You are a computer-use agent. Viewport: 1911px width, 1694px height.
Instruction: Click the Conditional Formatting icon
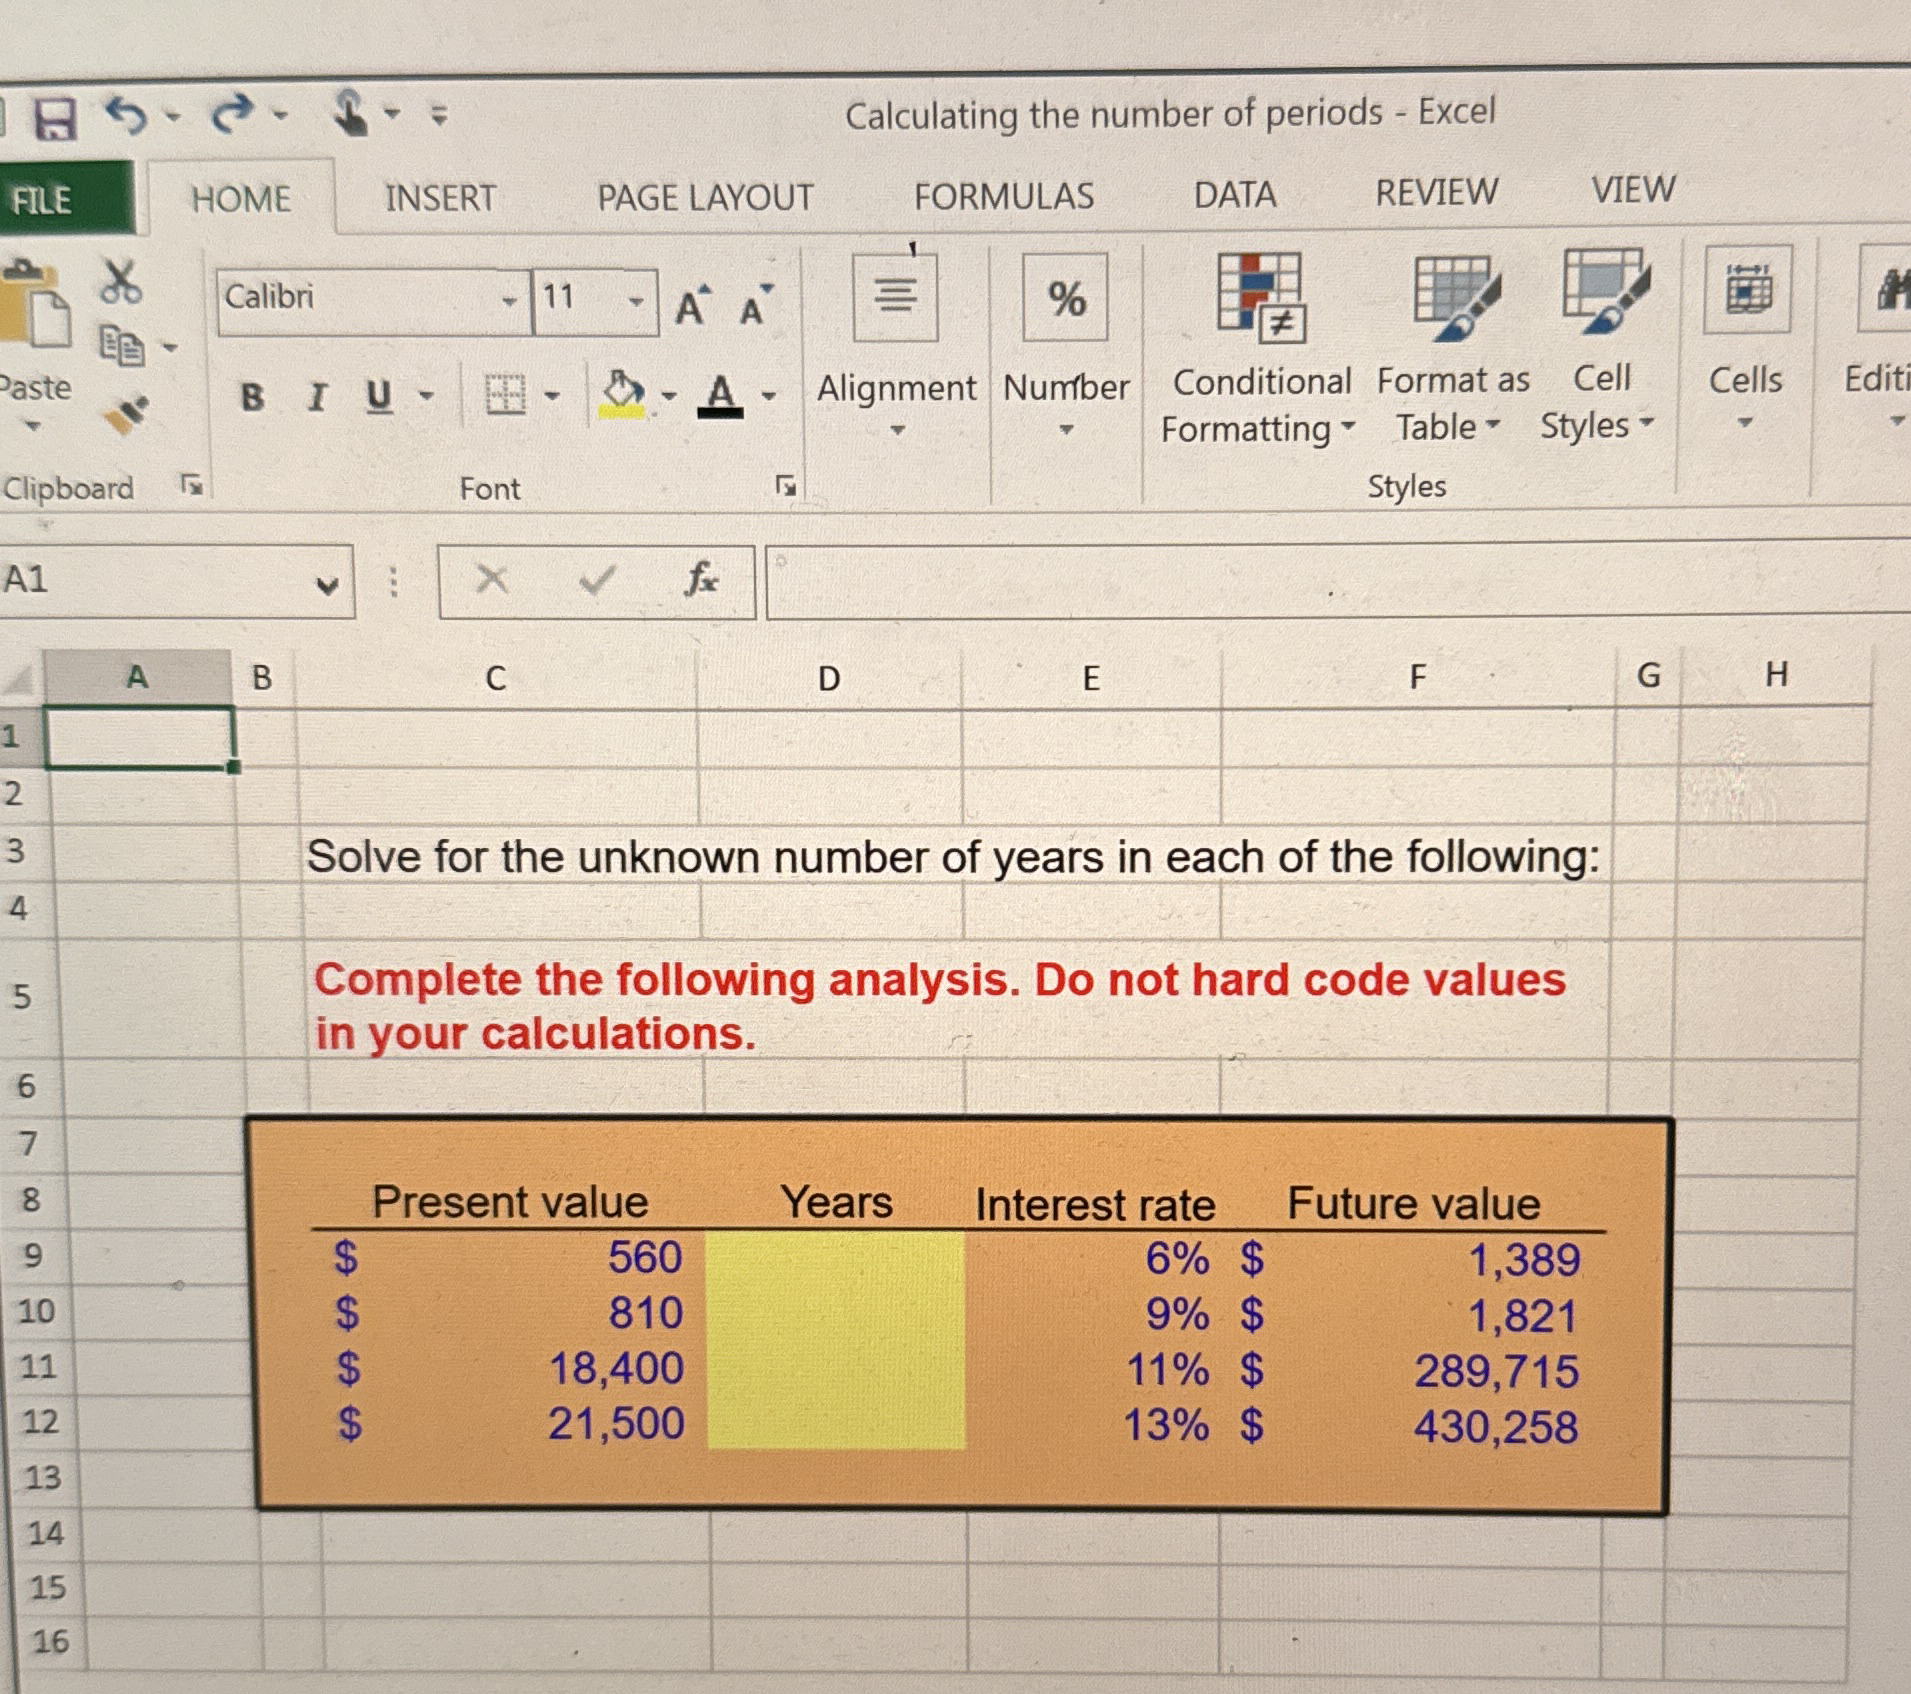point(1260,296)
